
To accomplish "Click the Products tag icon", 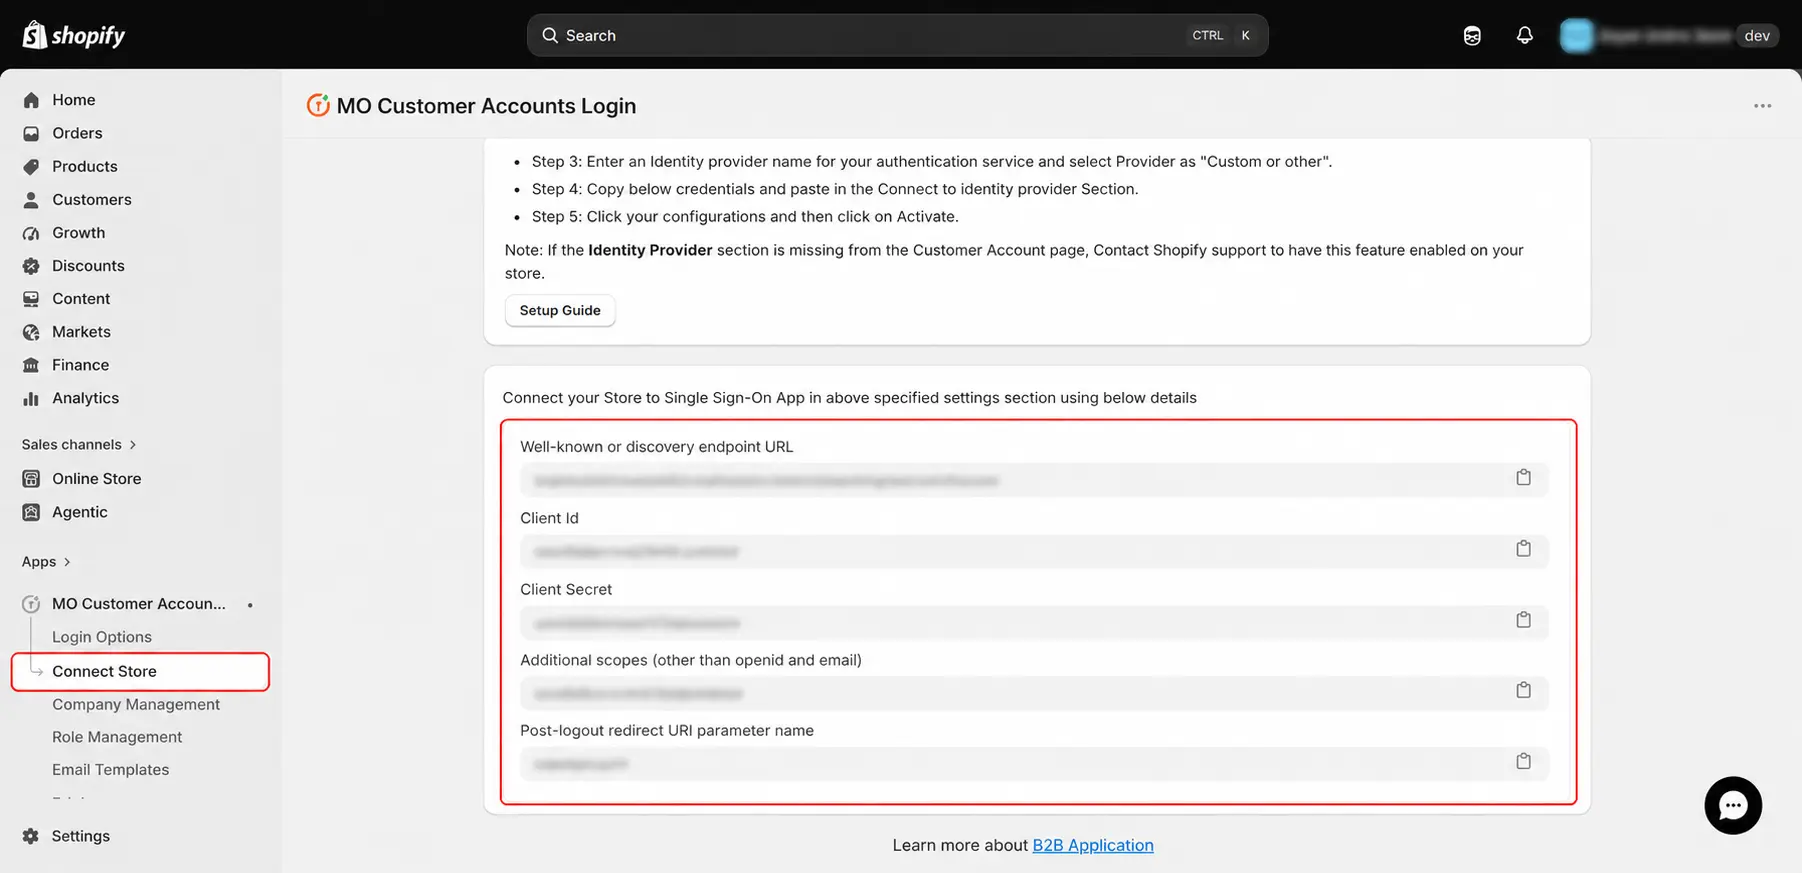I will 31,166.
